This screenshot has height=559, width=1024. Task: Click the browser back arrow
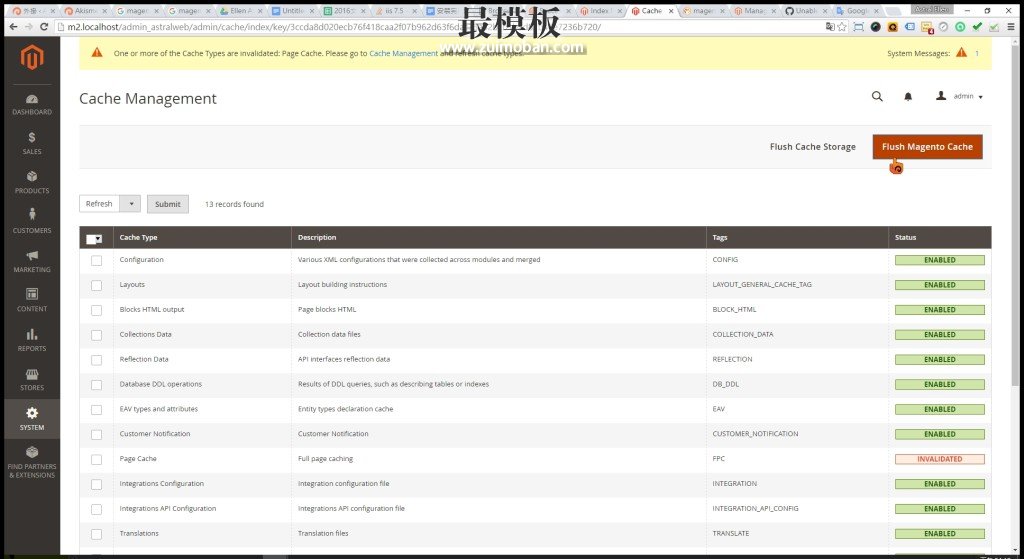13,27
